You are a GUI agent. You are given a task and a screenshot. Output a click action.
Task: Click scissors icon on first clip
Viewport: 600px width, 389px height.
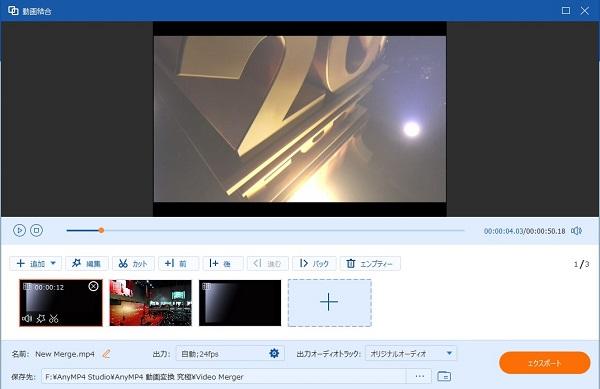[54, 318]
